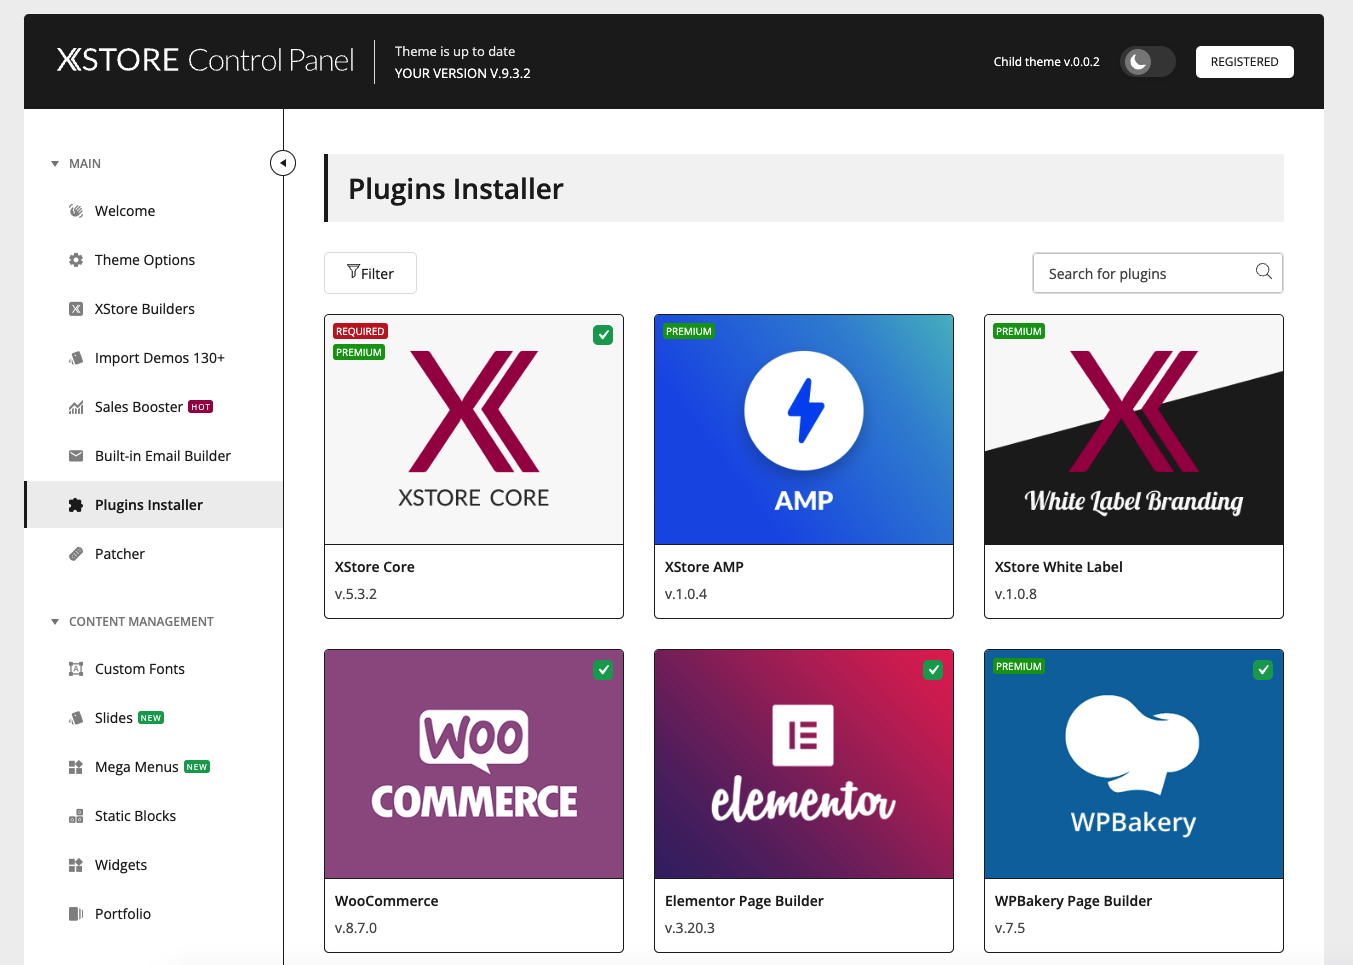Click the Sales Booster chart icon
This screenshot has height=965, width=1353.
(76, 407)
